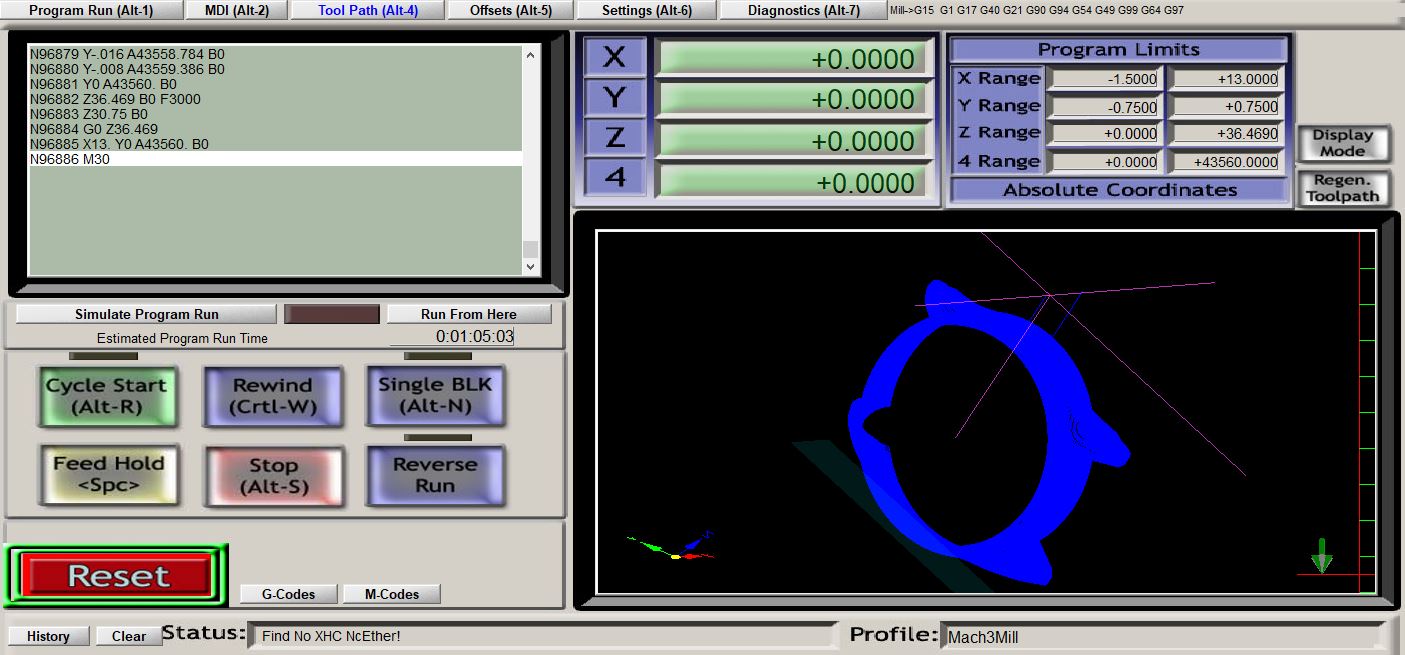The height and width of the screenshot is (655, 1405).
Task: Open the Offsets (Alt-5) tab
Action: point(510,11)
